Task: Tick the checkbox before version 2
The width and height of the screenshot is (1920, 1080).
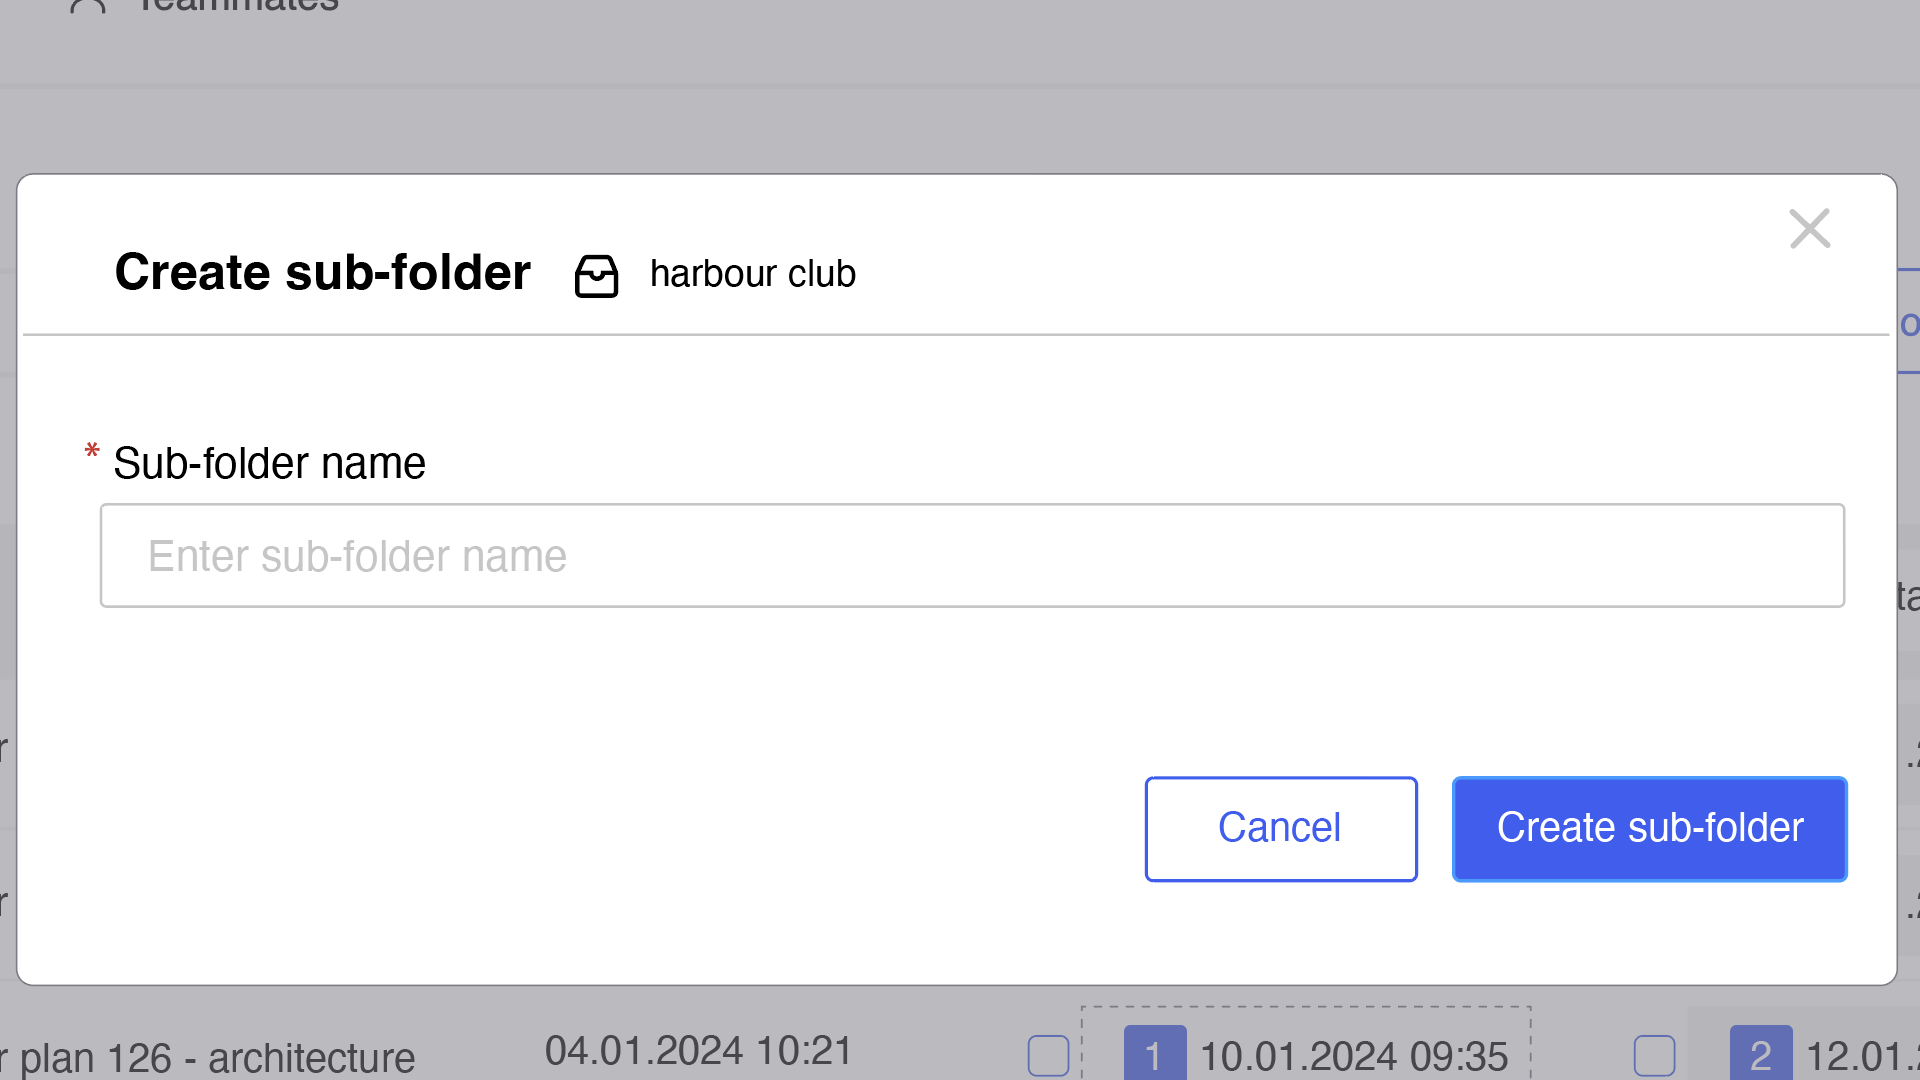Action: tap(1654, 1056)
